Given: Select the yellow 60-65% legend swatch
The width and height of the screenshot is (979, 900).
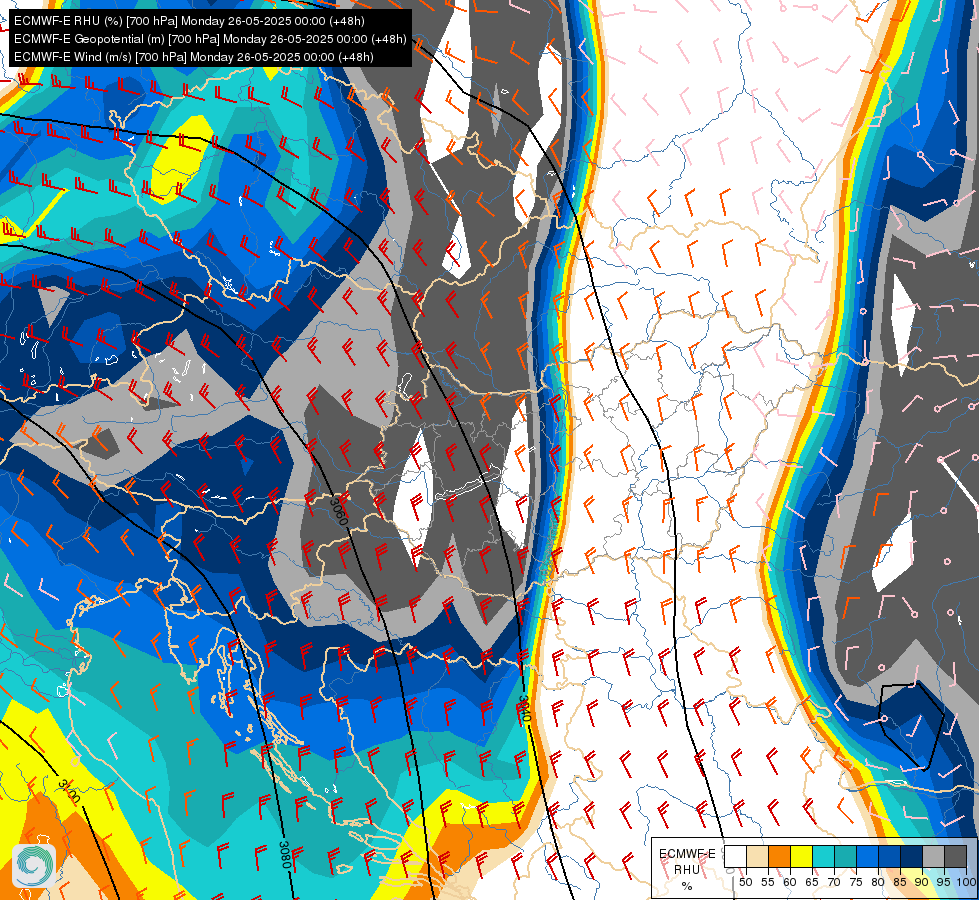Looking at the screenshot, I should point(802,856).
